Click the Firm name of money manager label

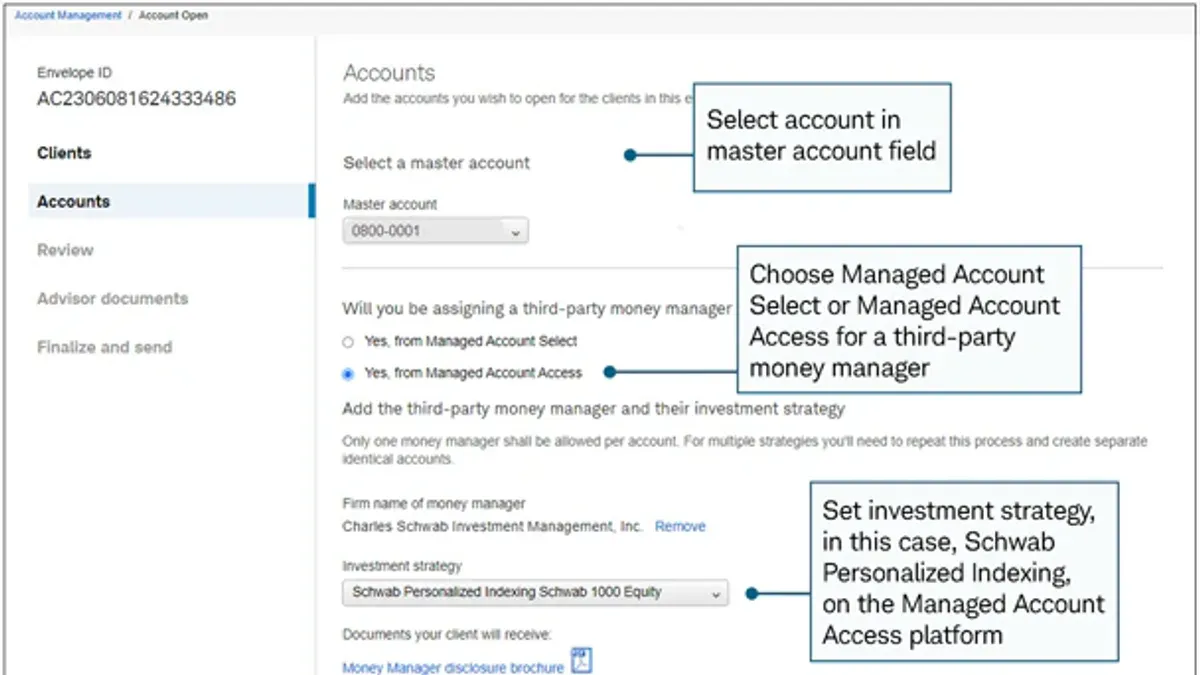pyautogui.click(x=434, y=503)
